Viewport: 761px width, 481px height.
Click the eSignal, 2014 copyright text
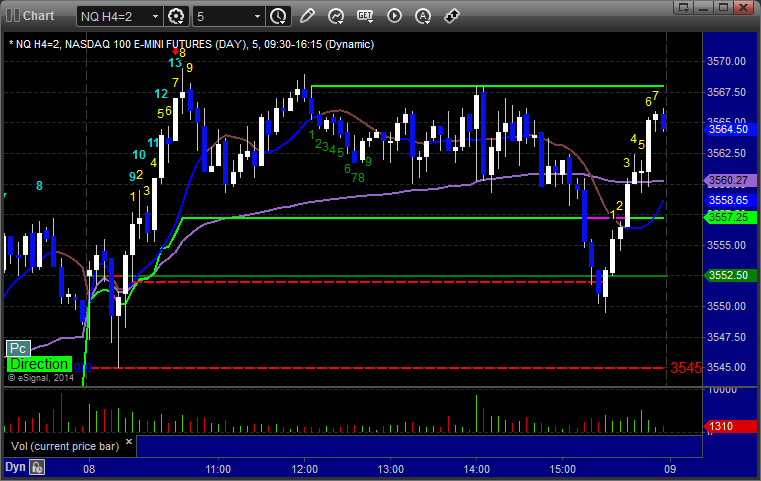[x=41, y=378]
